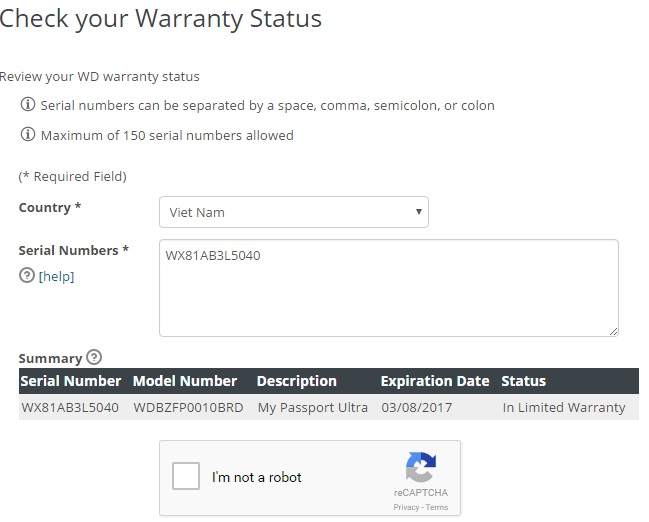Click the In Limited Warranty status cell

(x=564, y=407)
